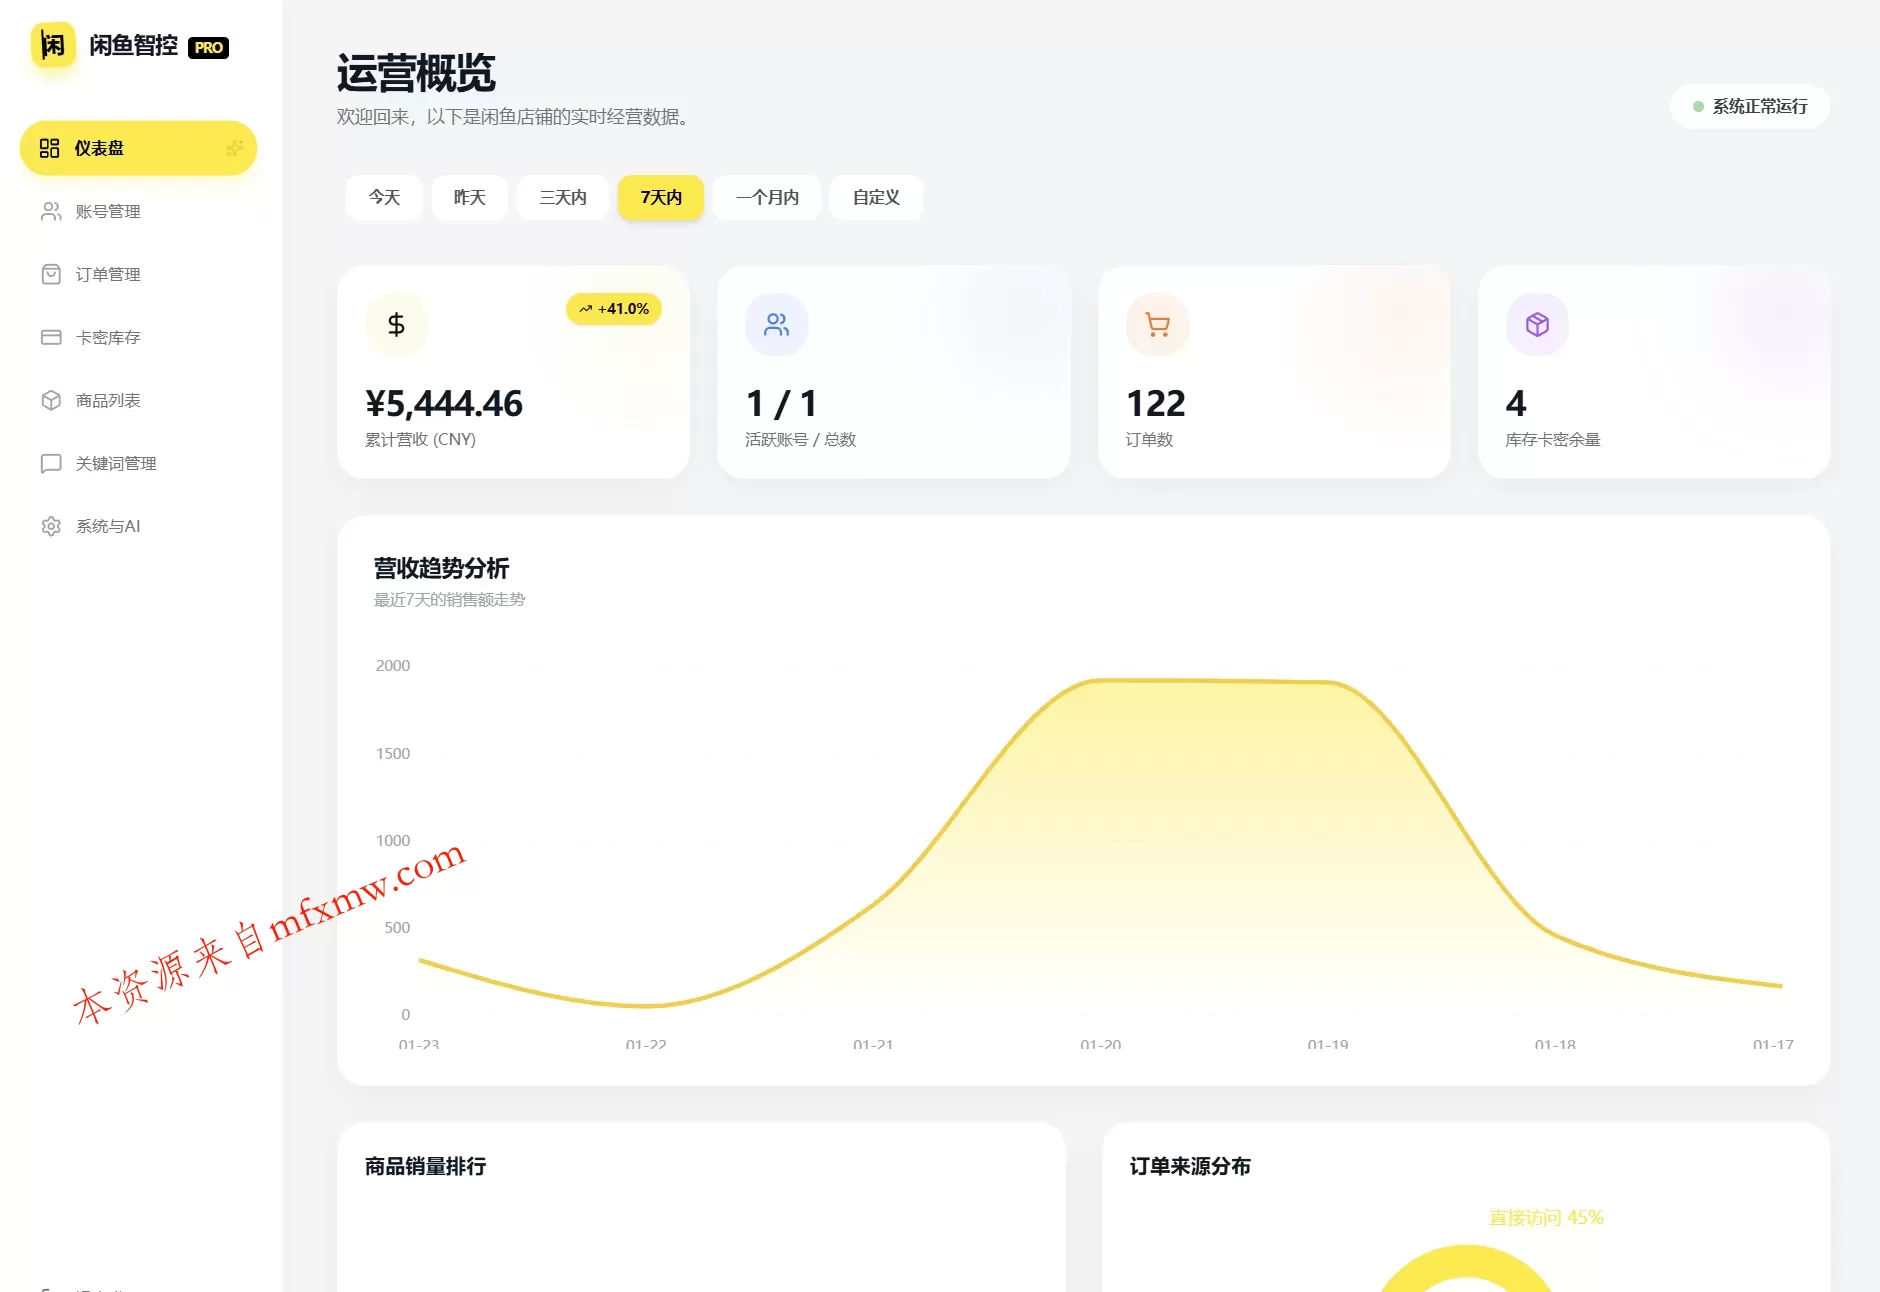Click the 闲鱼智控 logo icon

(53, 45)
